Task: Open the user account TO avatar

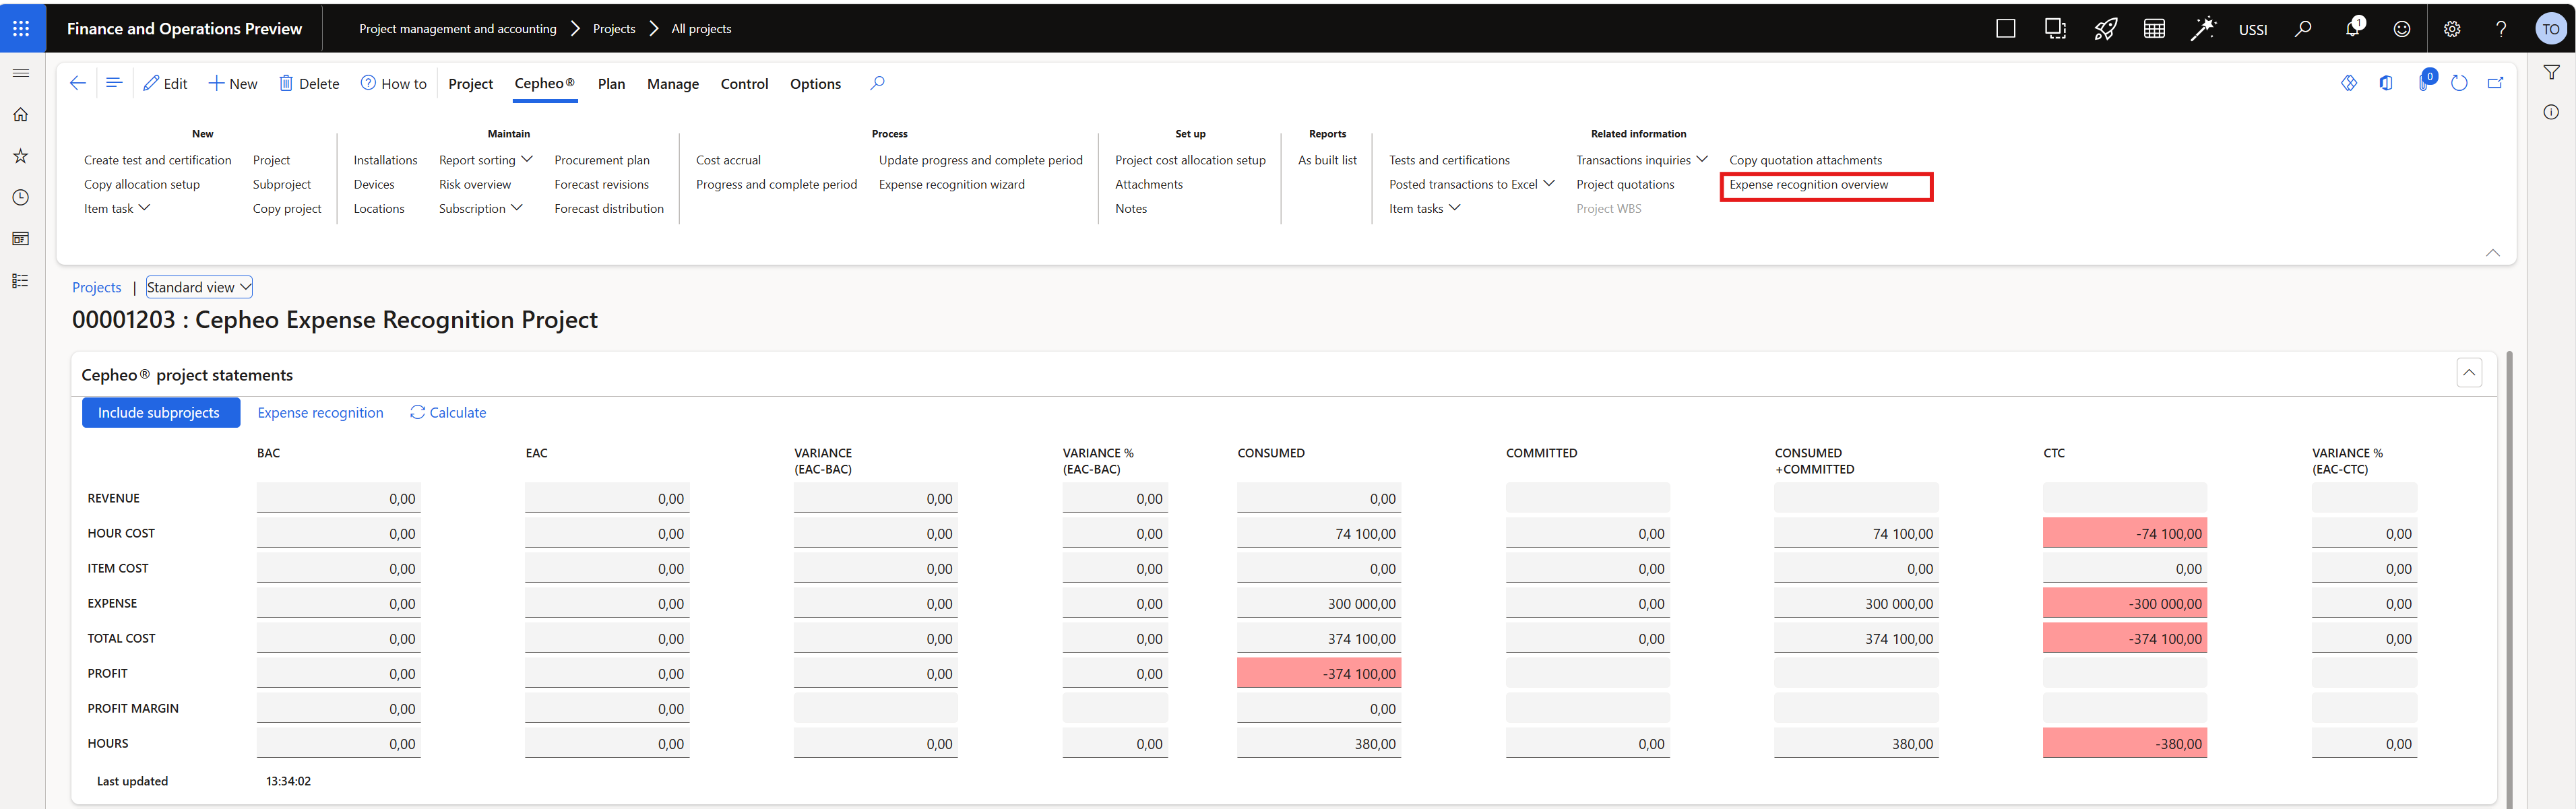Action: 2551,28
